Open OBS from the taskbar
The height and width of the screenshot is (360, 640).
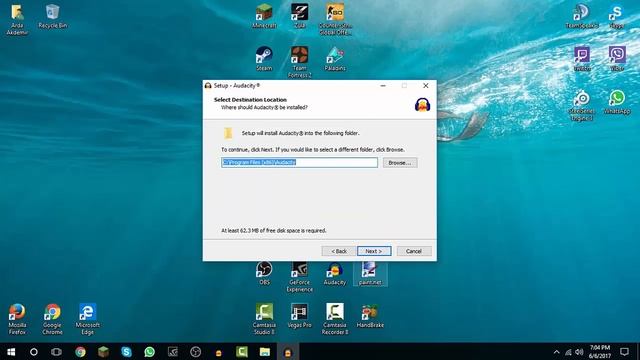click(196, 351)
